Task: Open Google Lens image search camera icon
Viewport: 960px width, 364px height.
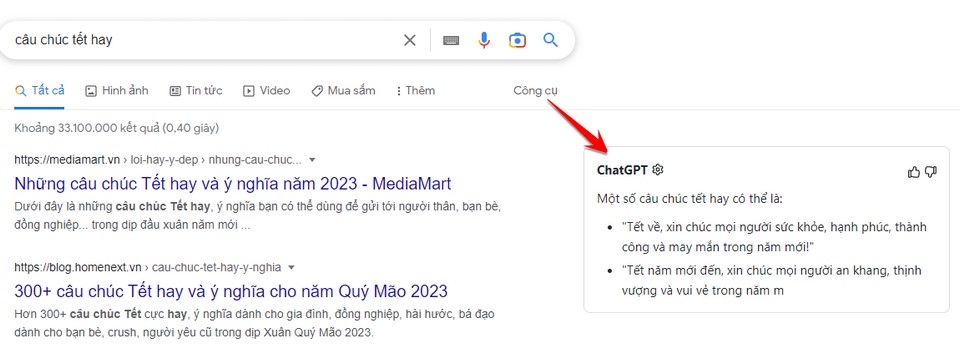Action: coord(517,40)
